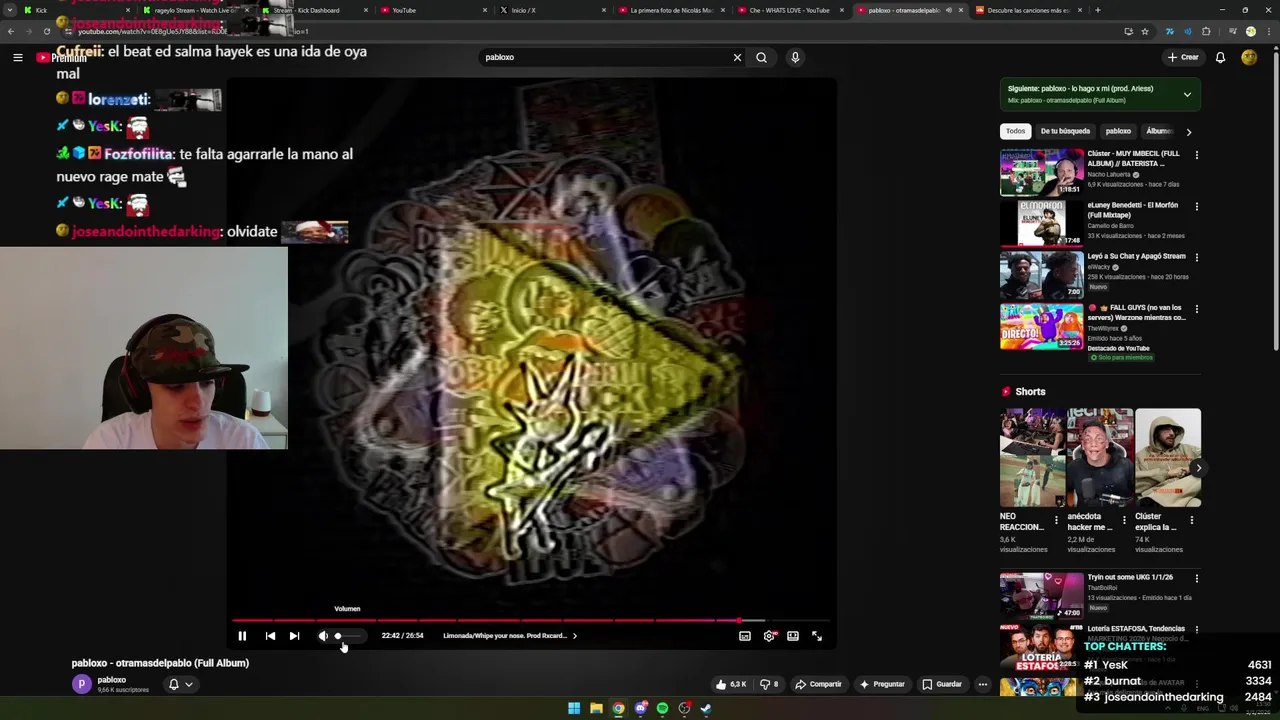This screenshot has height=720, width=1280.
Task: Open options for the Clúster explica short
Action: [x=1191, y=520]
